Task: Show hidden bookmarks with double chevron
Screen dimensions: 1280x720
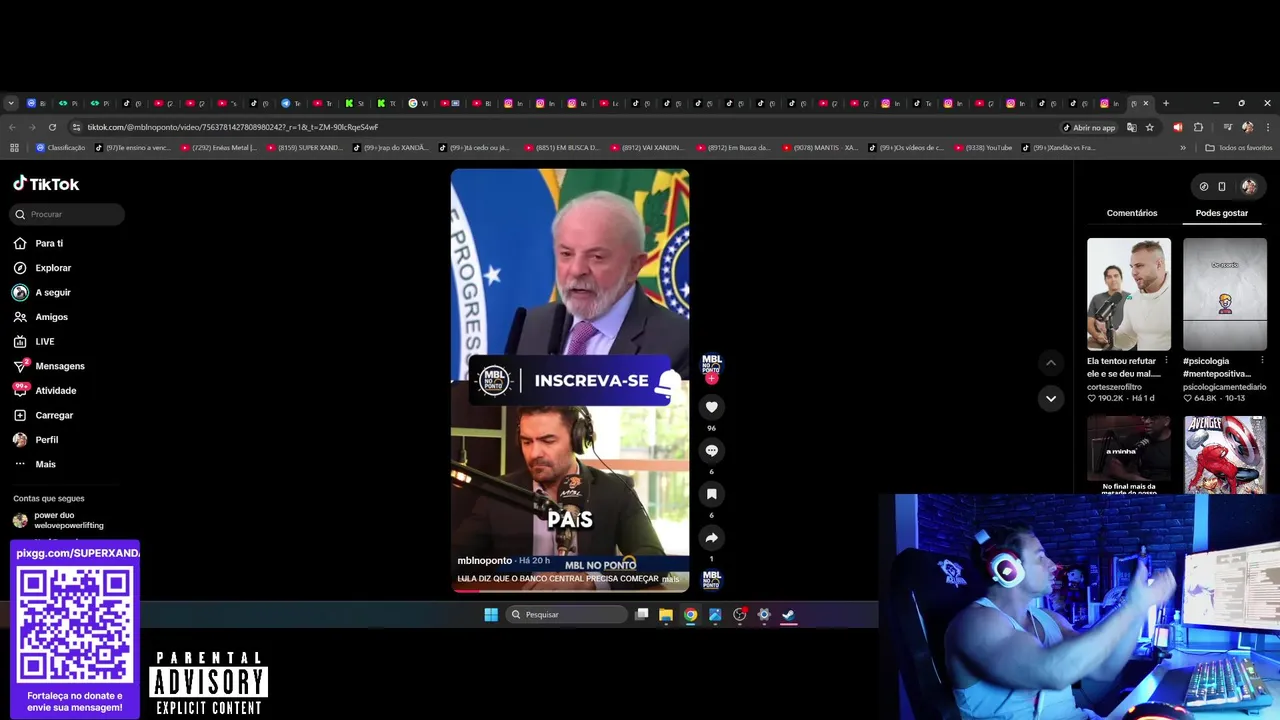Action: [1183, 148]
